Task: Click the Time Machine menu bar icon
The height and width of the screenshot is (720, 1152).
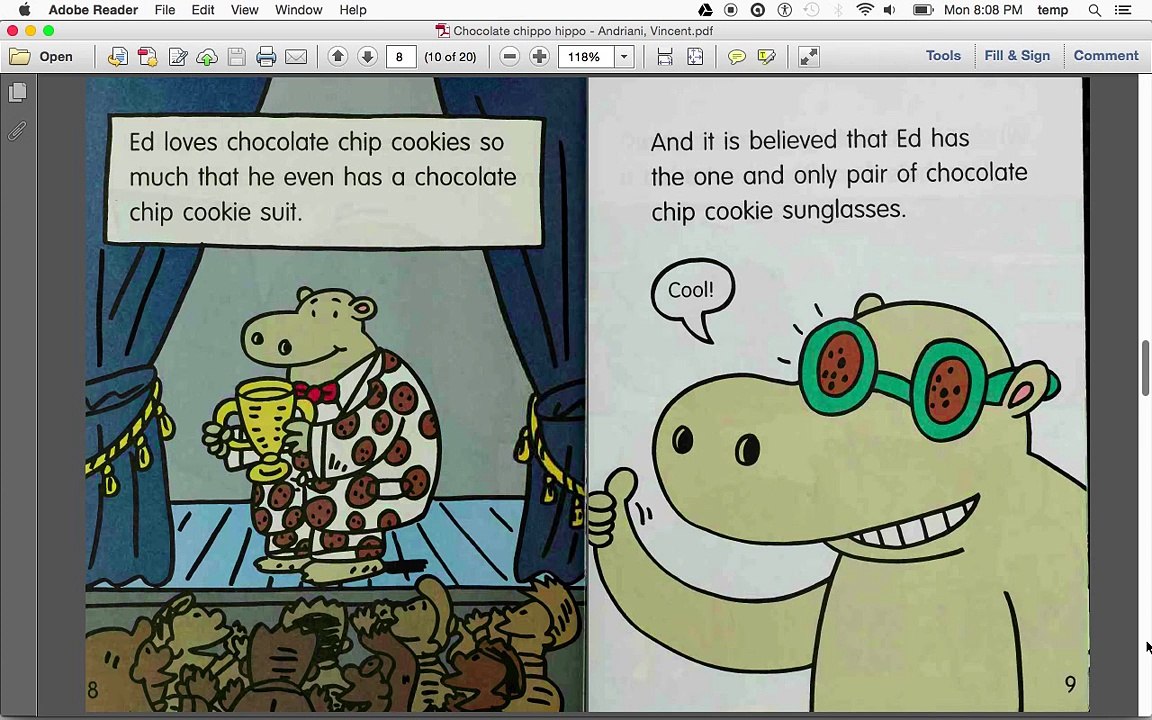Action: [x=811, y=10]
